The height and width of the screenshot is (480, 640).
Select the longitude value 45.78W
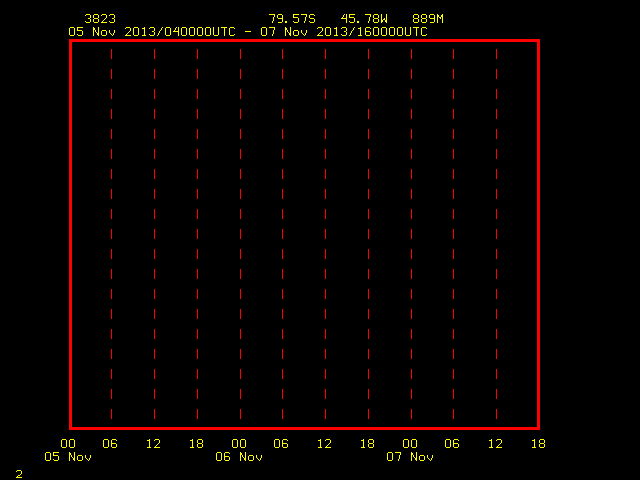click(364, 19)
